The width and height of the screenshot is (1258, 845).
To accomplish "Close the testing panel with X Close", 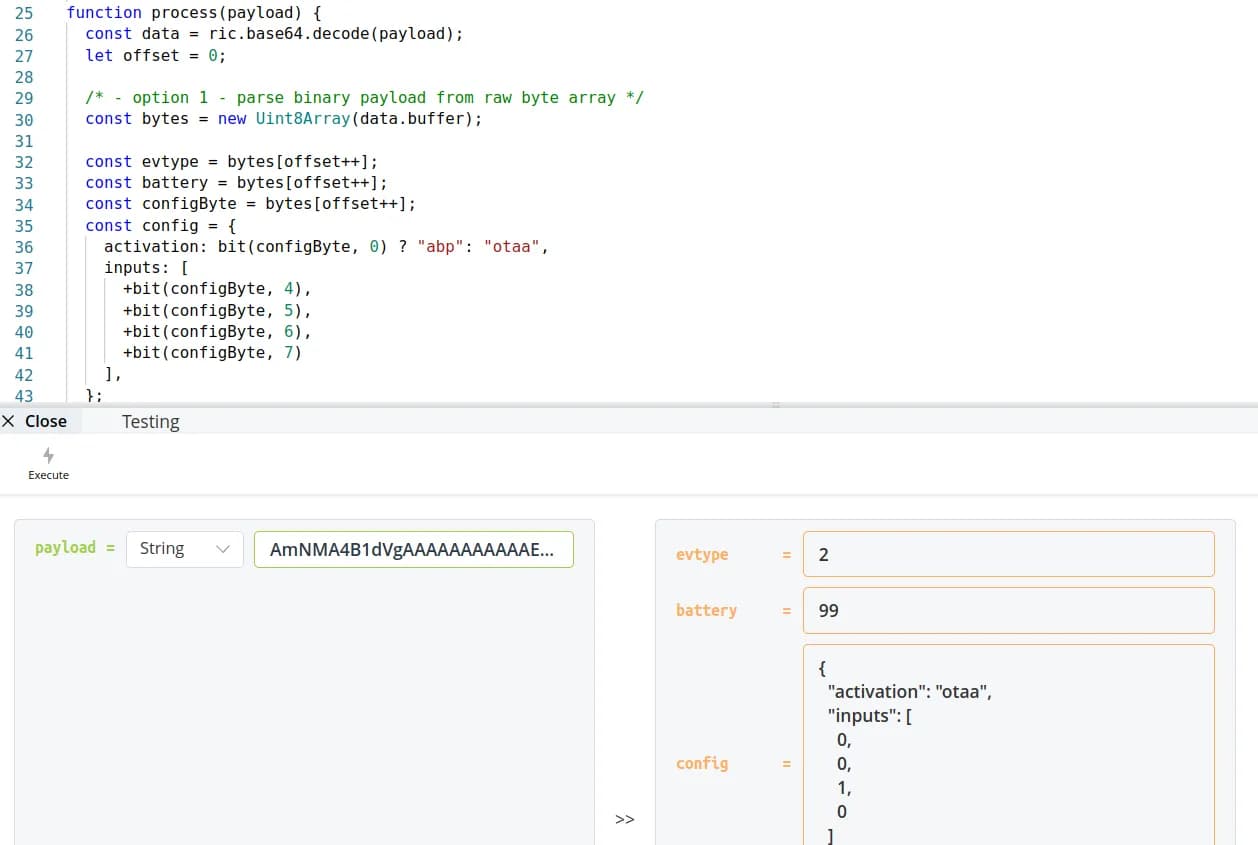I will click(35, 421).
